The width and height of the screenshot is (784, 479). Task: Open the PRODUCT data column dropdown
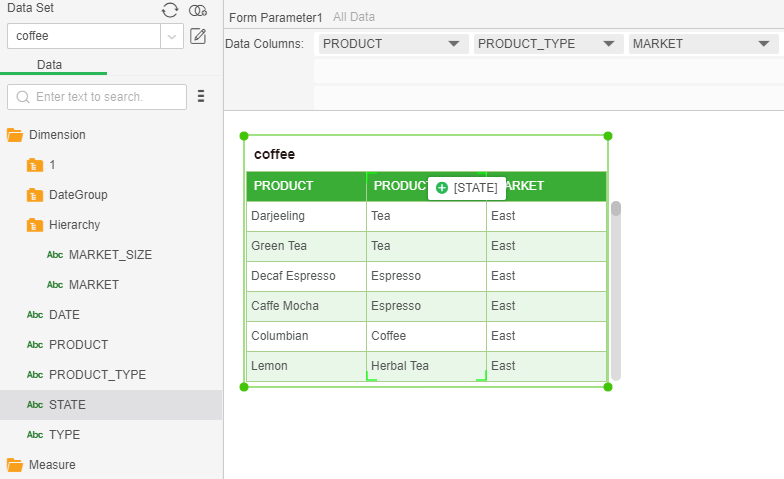coord(454,44)
